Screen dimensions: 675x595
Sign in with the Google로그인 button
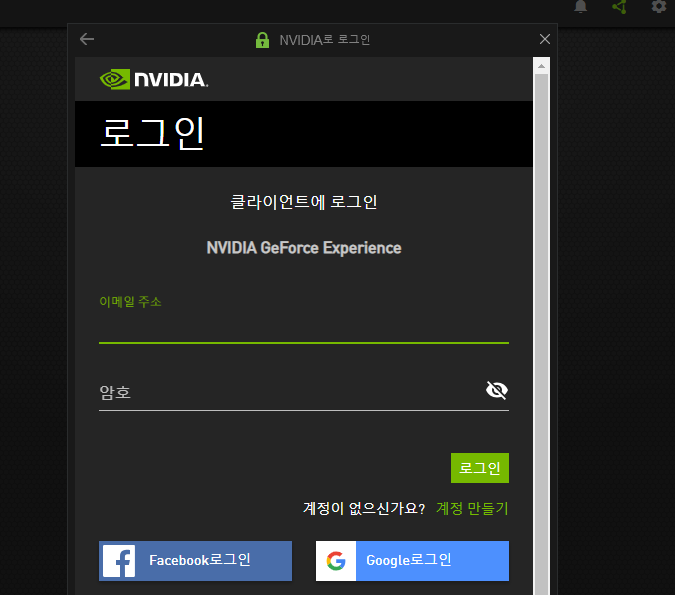point(412,561)
